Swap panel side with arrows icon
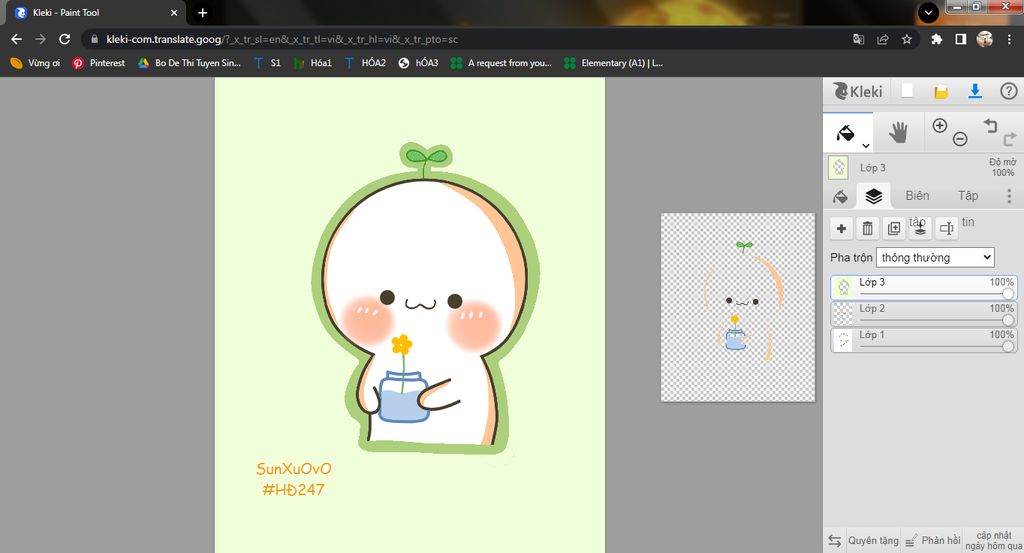Viewport: 1024px width, 553px height. 835,541
